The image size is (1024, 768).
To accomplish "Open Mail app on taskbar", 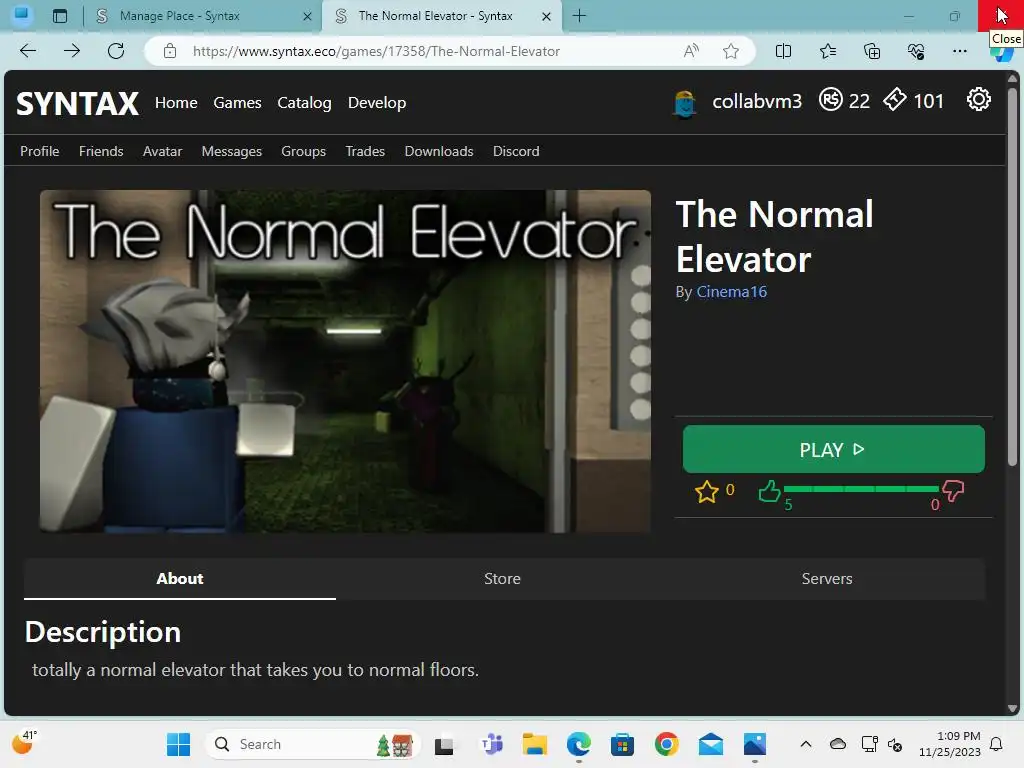I will (x=711, y=744).
